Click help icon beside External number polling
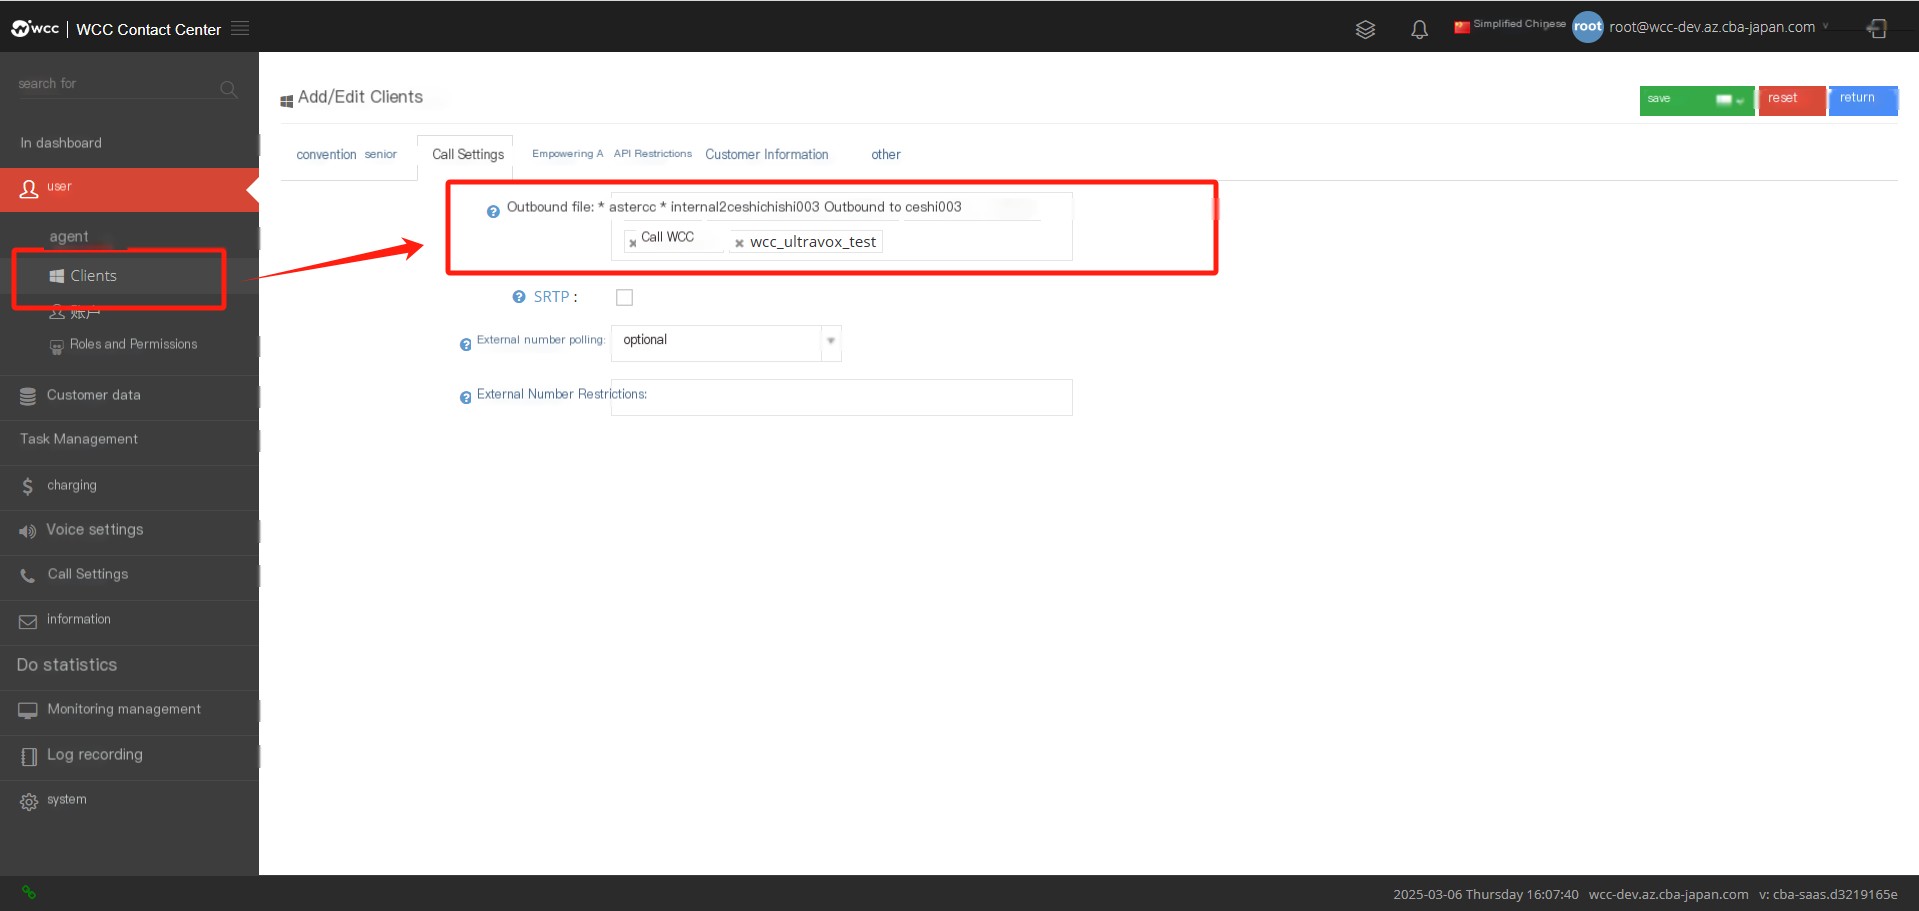Screen dimensions: 1919x911 [x=465, y=345]
